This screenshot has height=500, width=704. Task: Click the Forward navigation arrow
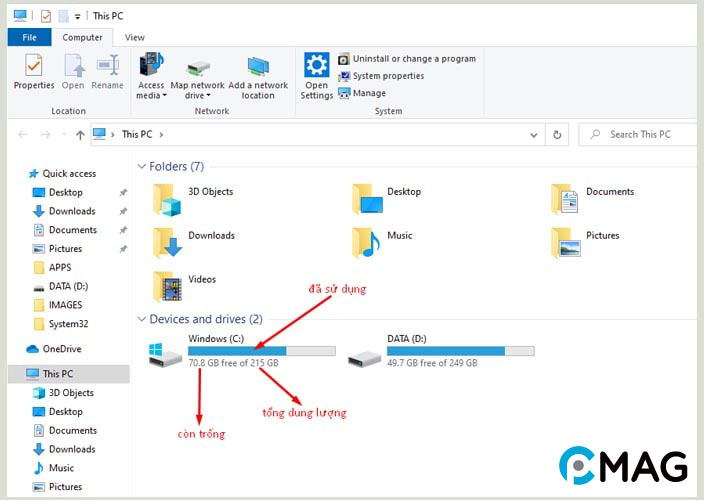point(45,134)
